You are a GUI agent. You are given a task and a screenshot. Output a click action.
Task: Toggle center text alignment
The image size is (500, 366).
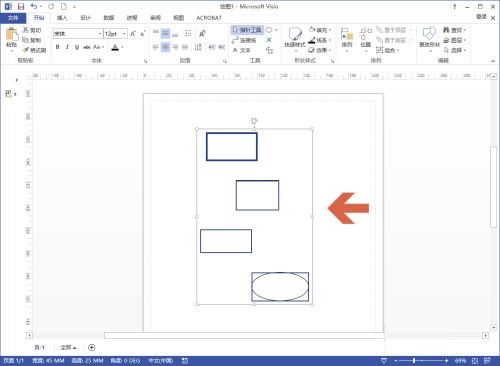pyautogui.click(x=165, y=47)
